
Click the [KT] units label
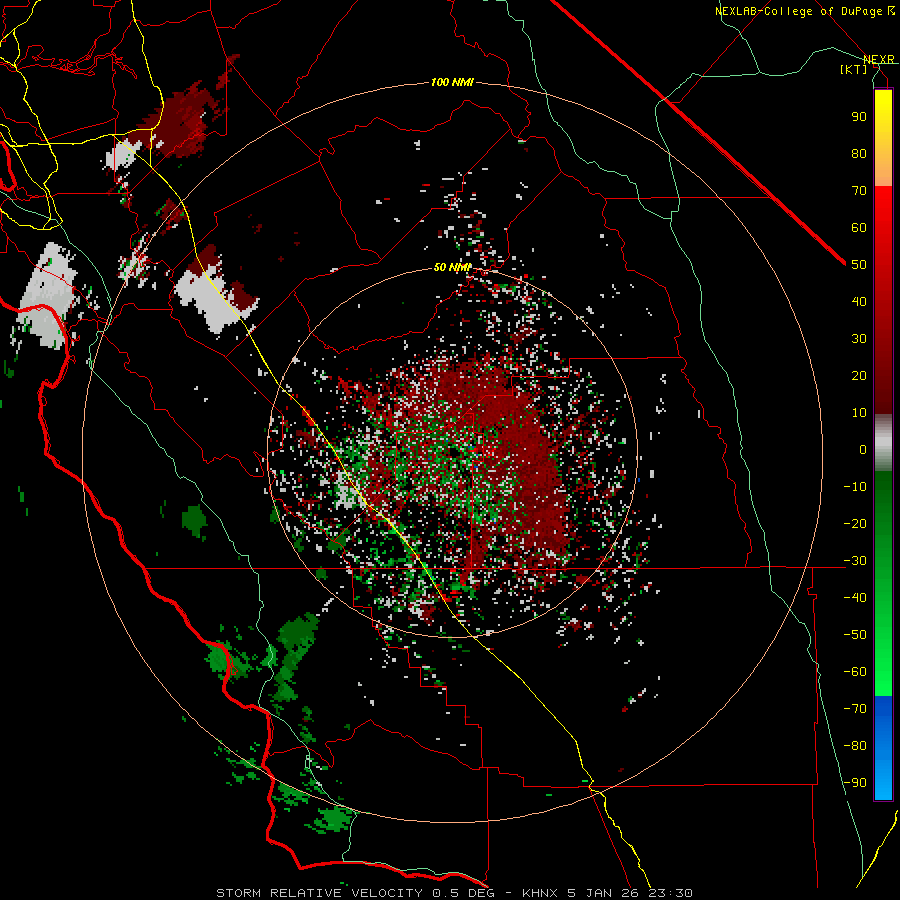854,69
